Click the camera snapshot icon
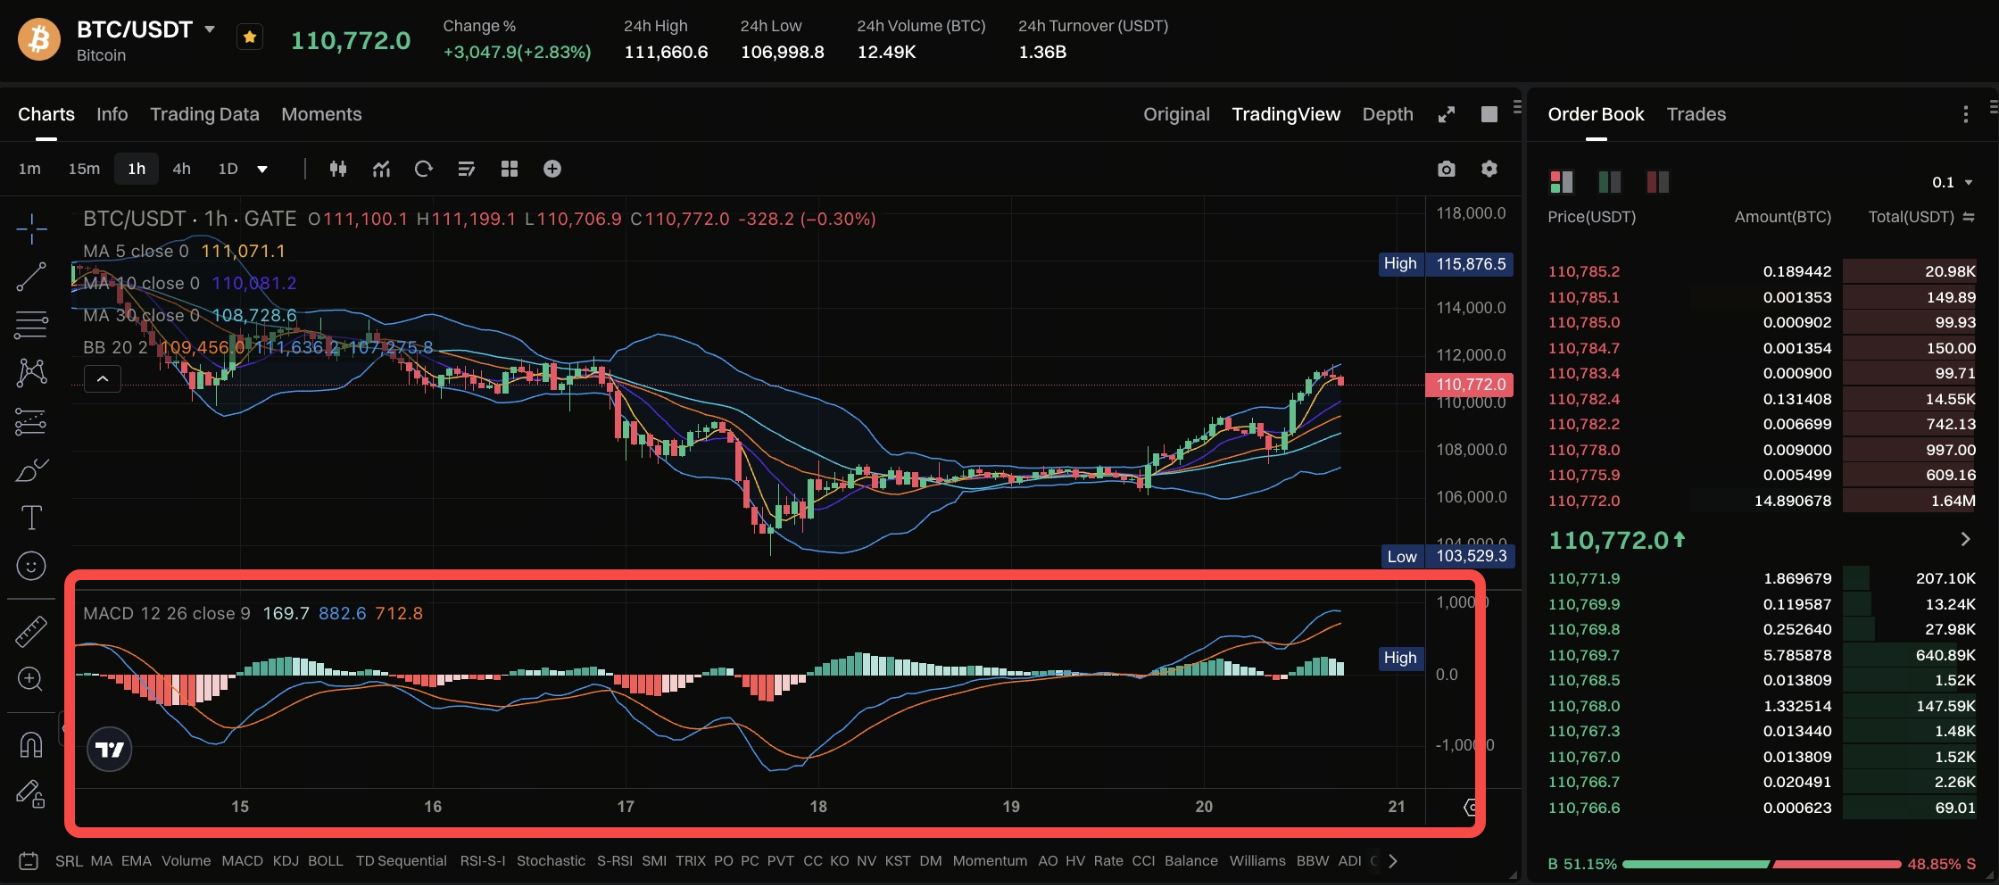Viewport: 1999px width, 886px height. (1446, 169)
